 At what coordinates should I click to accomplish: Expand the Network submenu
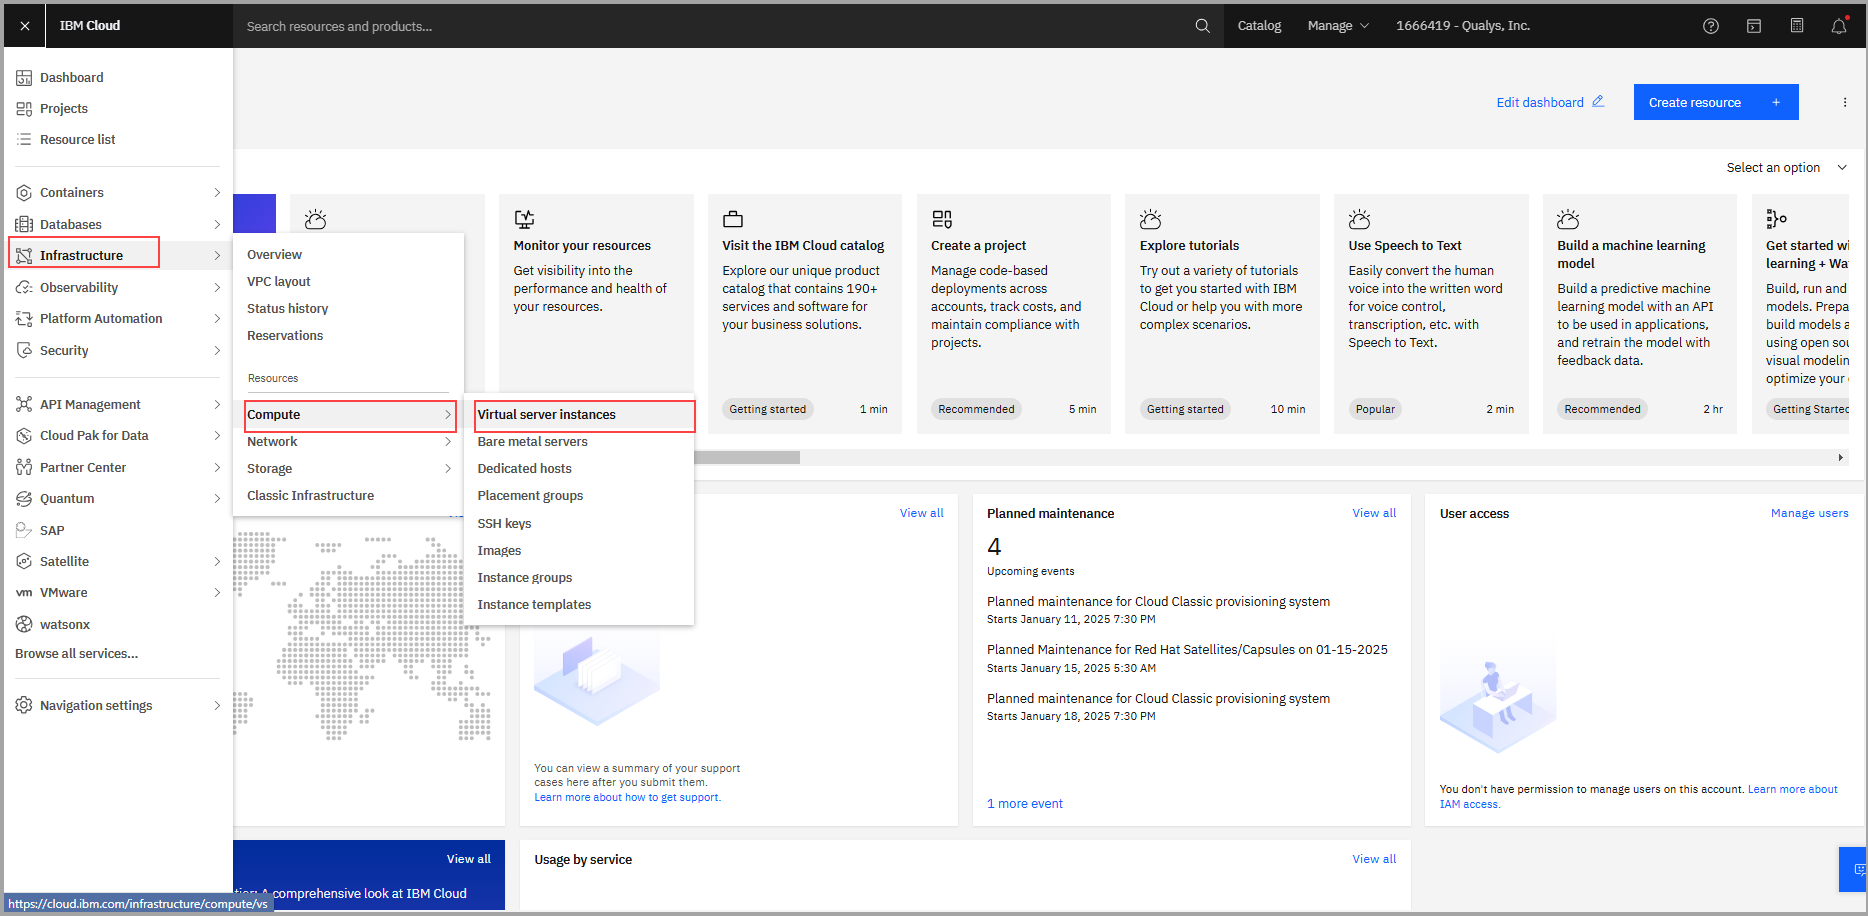click(348, 442)
